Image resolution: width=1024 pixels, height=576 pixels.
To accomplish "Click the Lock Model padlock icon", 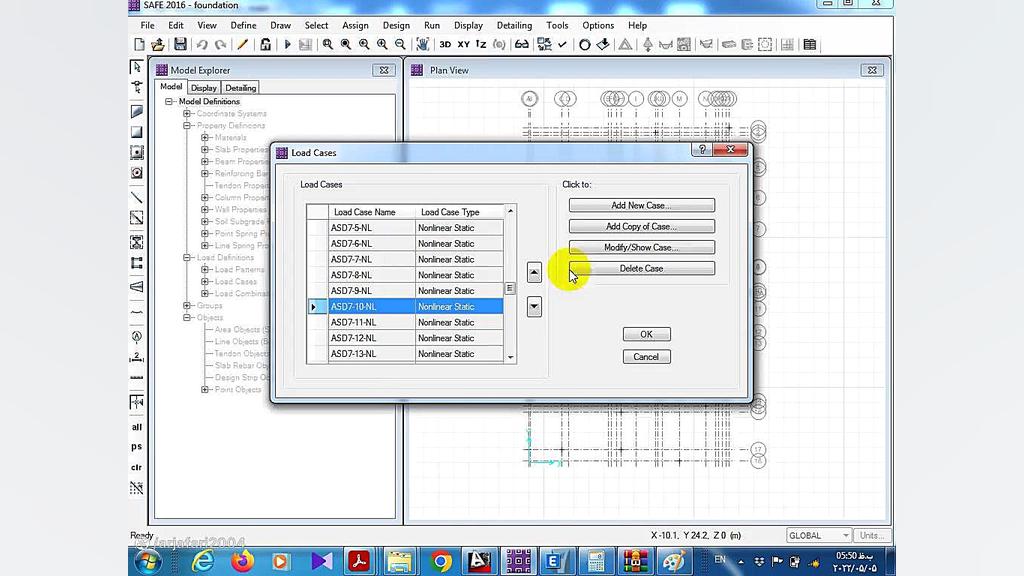I will tap(265, 44).
